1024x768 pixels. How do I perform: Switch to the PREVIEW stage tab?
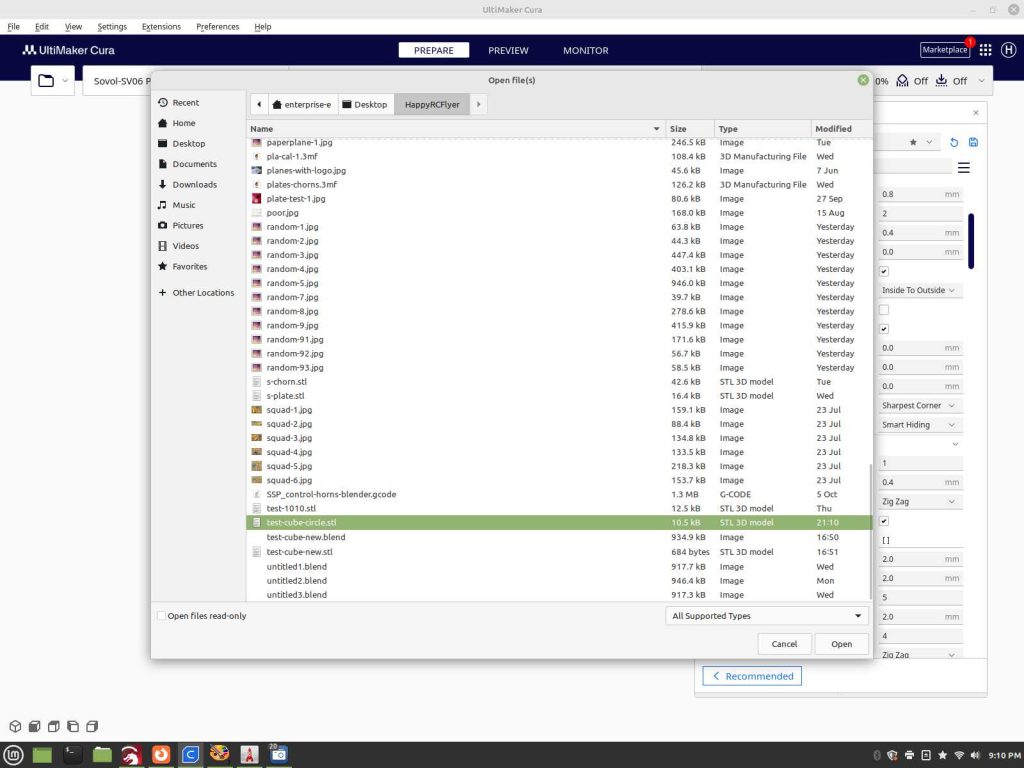click(508, 50)
